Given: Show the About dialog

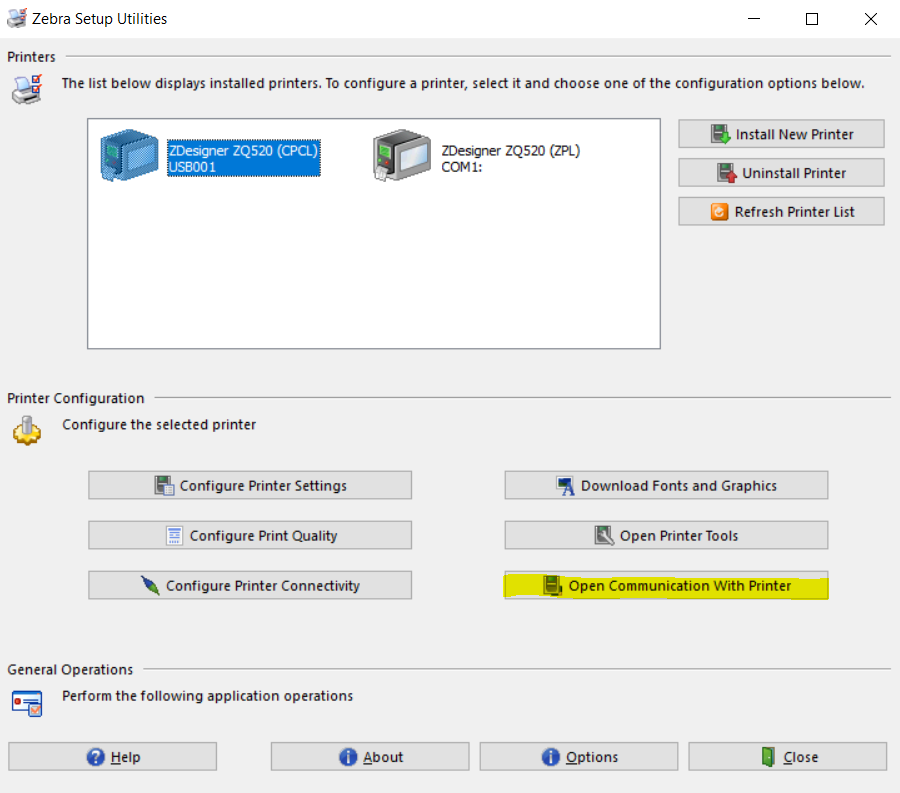Looking at the screenshot, I should pyautogui.click(x=370, y=757).
